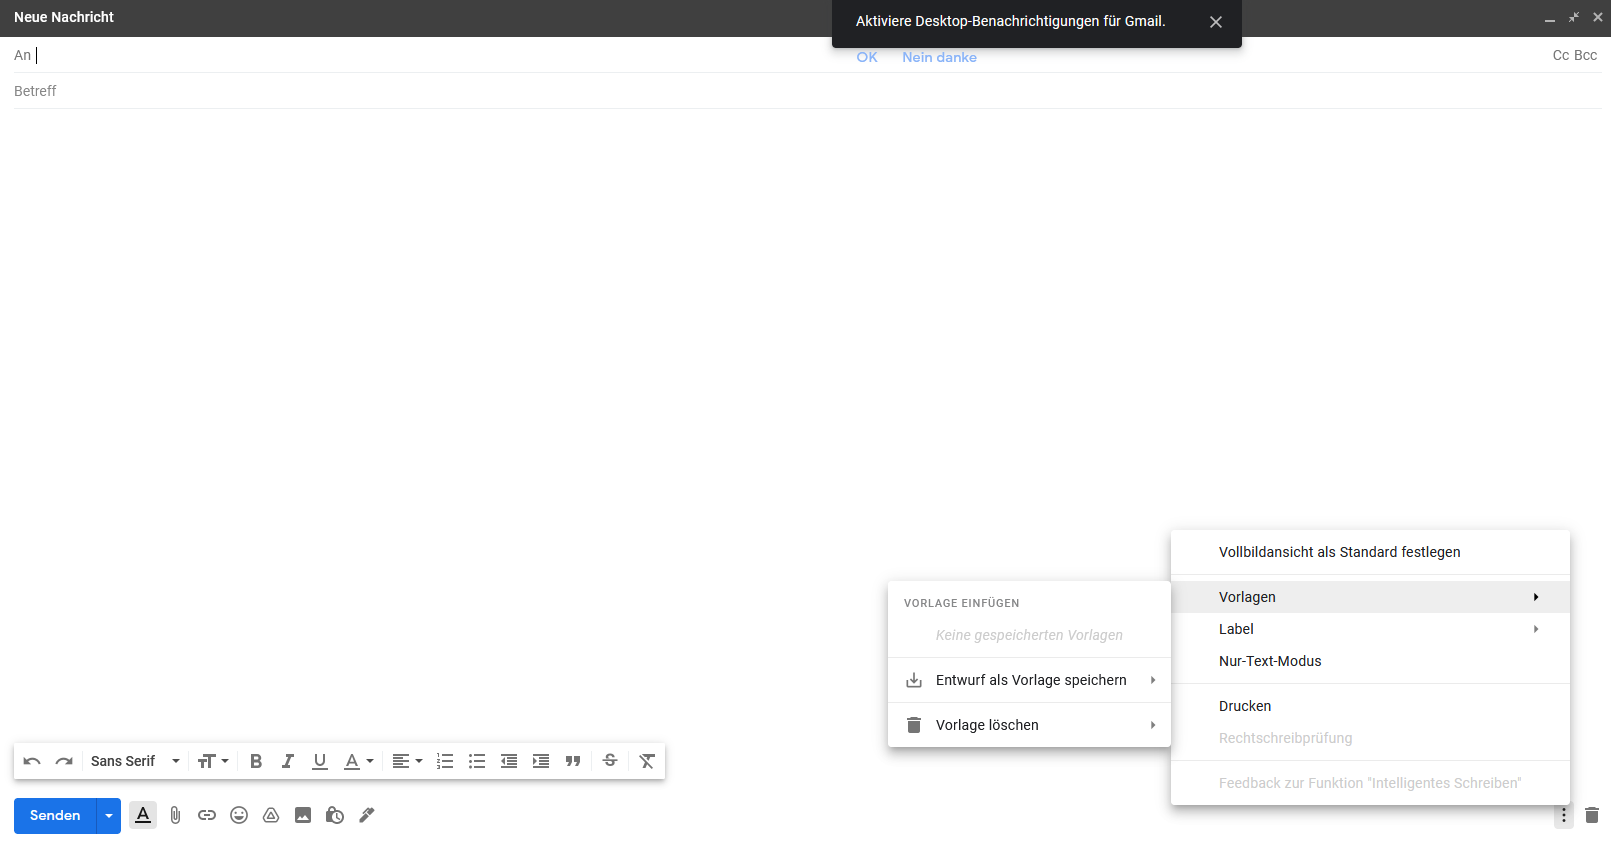This screenshot has height=842, width=1611.
Task: Insert a numbered list
Action: click(x=445, y=761)
